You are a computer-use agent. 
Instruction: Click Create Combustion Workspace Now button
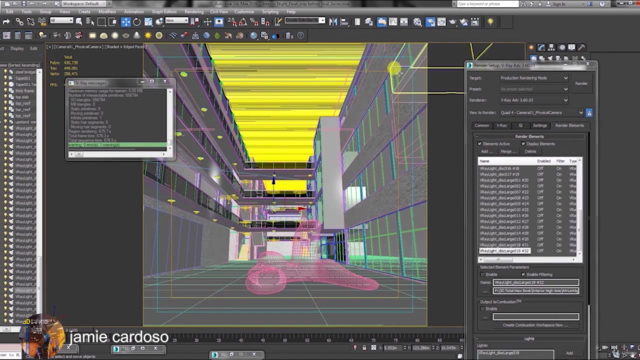point(535,325)
